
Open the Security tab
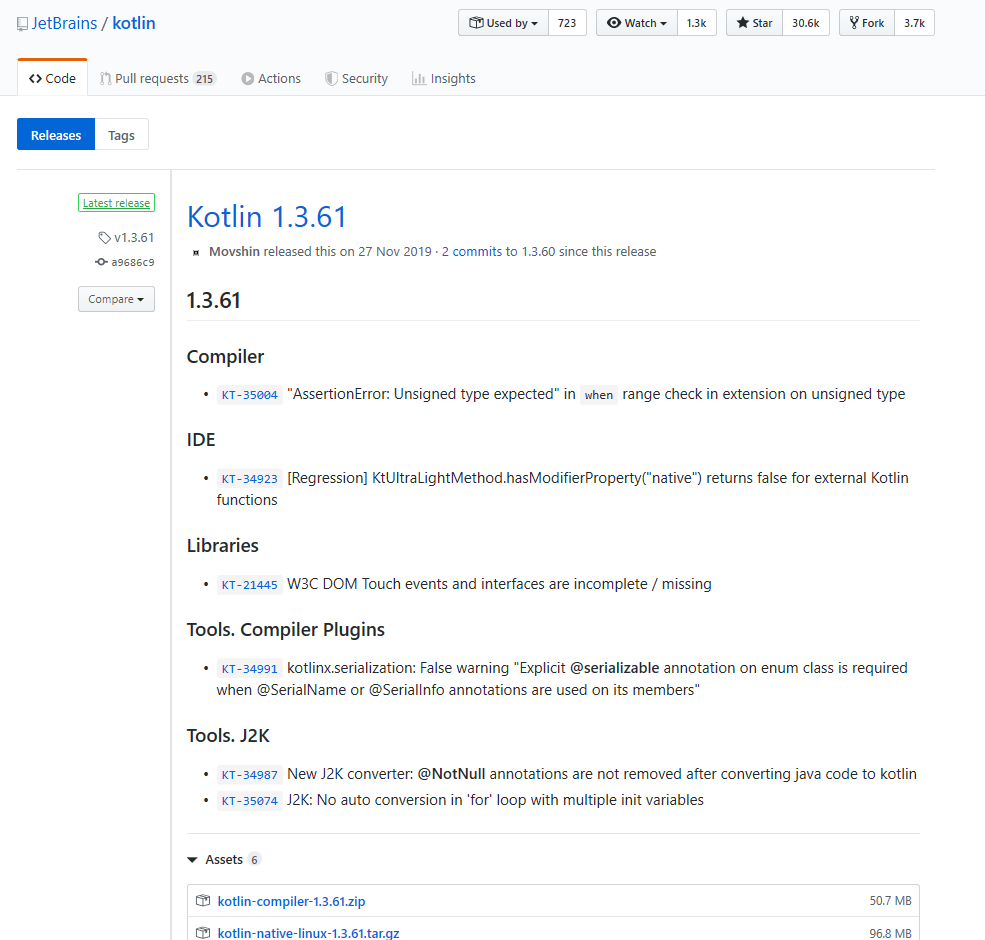[x=356, y=79]
